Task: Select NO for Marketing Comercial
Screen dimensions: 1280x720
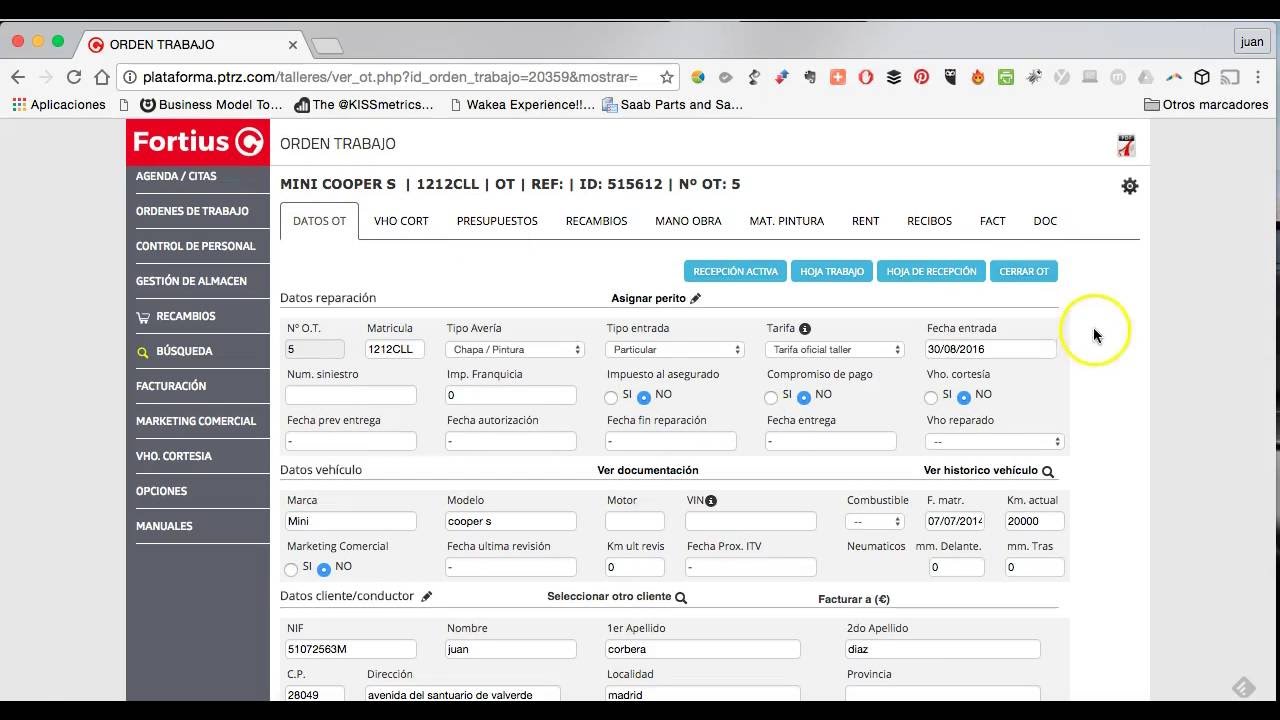Action: click(x=324, y=569)
